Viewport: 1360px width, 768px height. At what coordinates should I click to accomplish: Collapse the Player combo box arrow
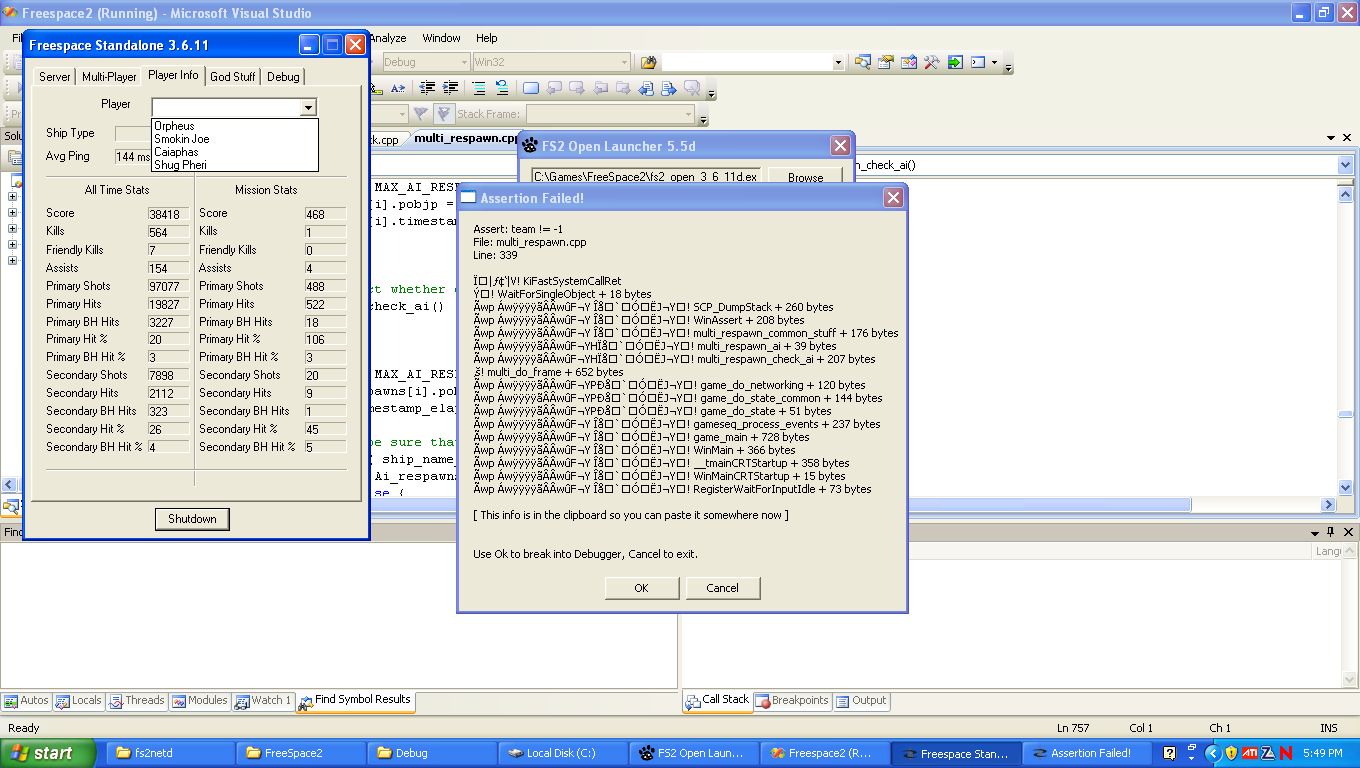pos(308,107)
